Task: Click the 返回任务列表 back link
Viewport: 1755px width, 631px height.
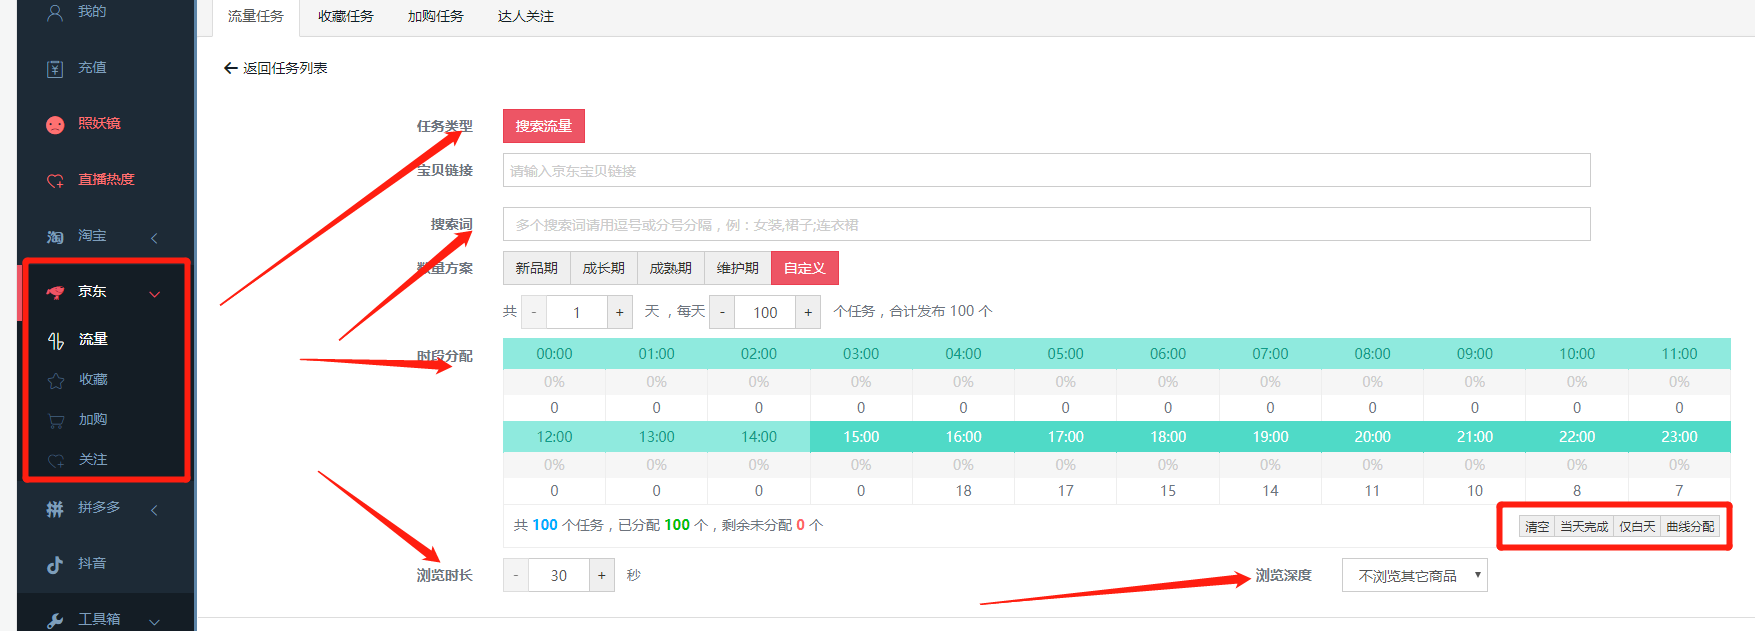Action: click(276, 68)
